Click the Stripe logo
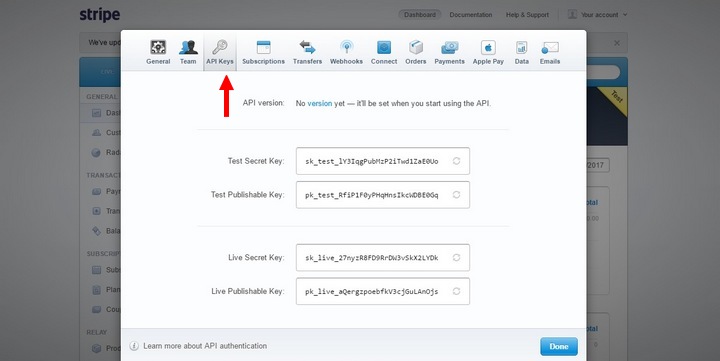The height and width of the screenshot is (361, 720). [x=100, y=15]
